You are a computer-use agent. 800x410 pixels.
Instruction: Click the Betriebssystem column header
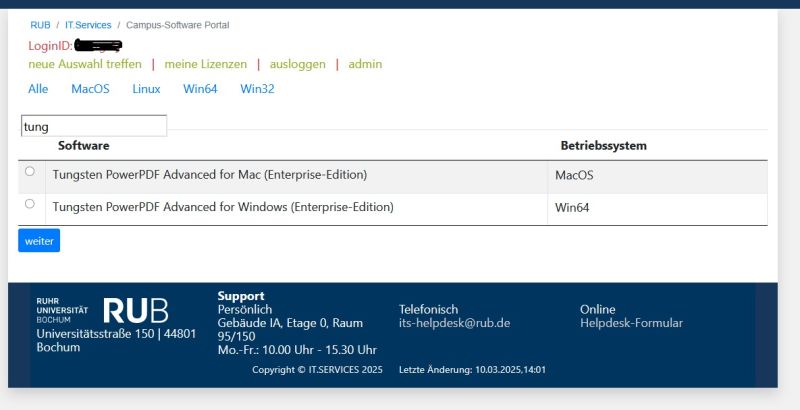click(x=604, y=146)
